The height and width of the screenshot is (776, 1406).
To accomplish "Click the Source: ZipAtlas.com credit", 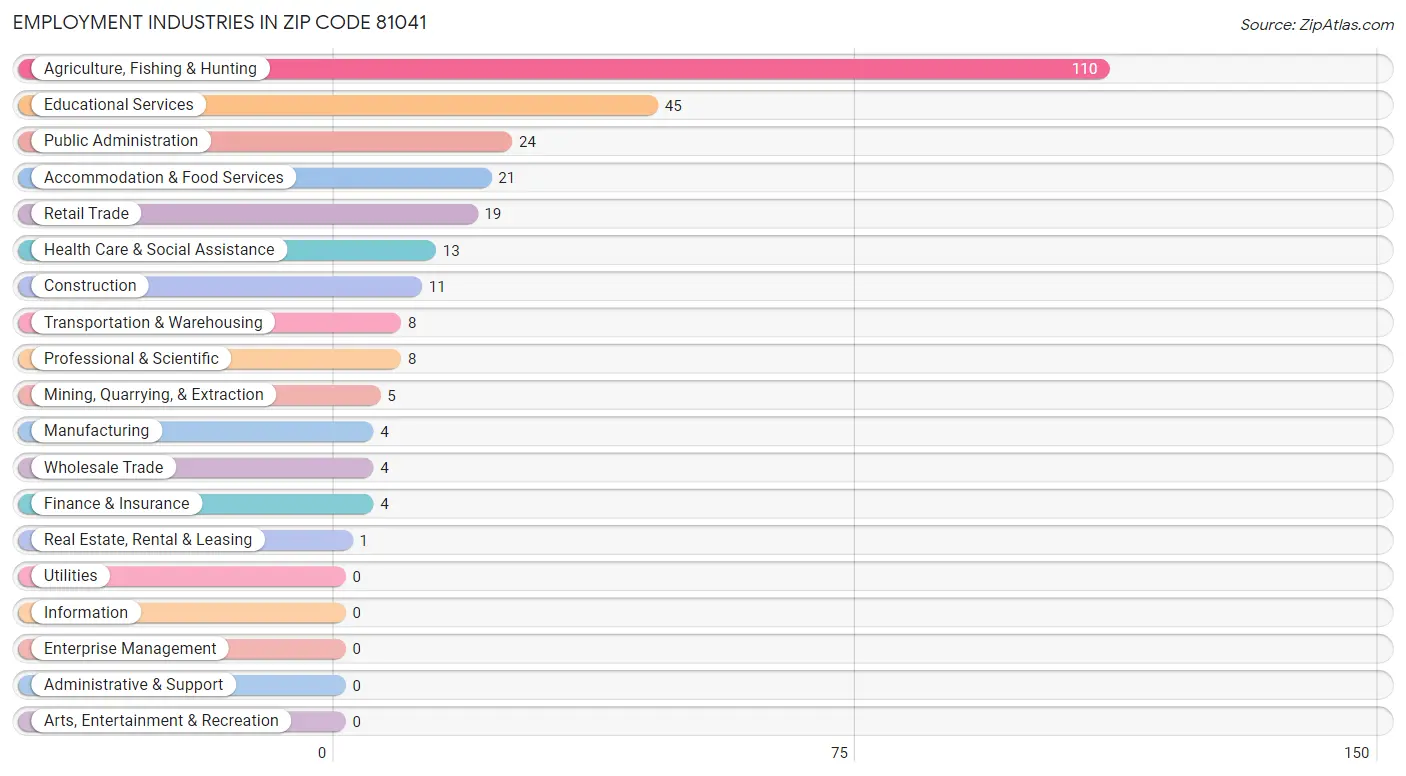I will click(x=1317, y=25).
